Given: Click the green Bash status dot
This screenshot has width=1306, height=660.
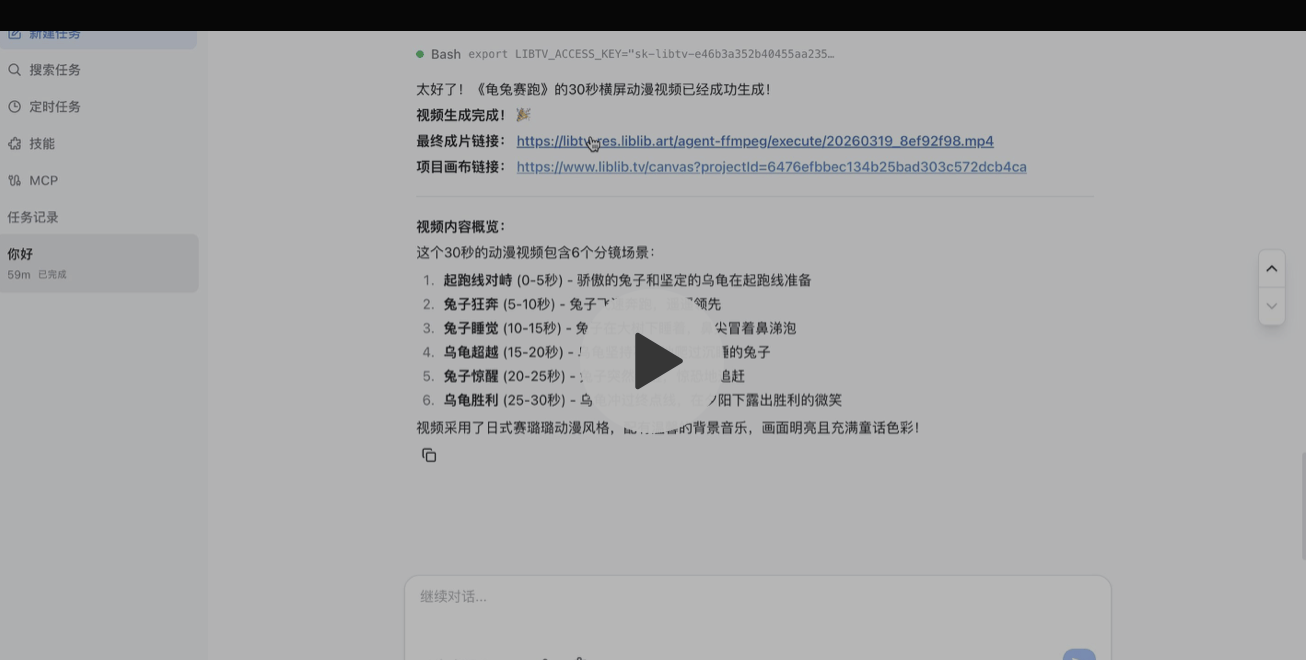Looking at the screenshot, I should point(420,54).
